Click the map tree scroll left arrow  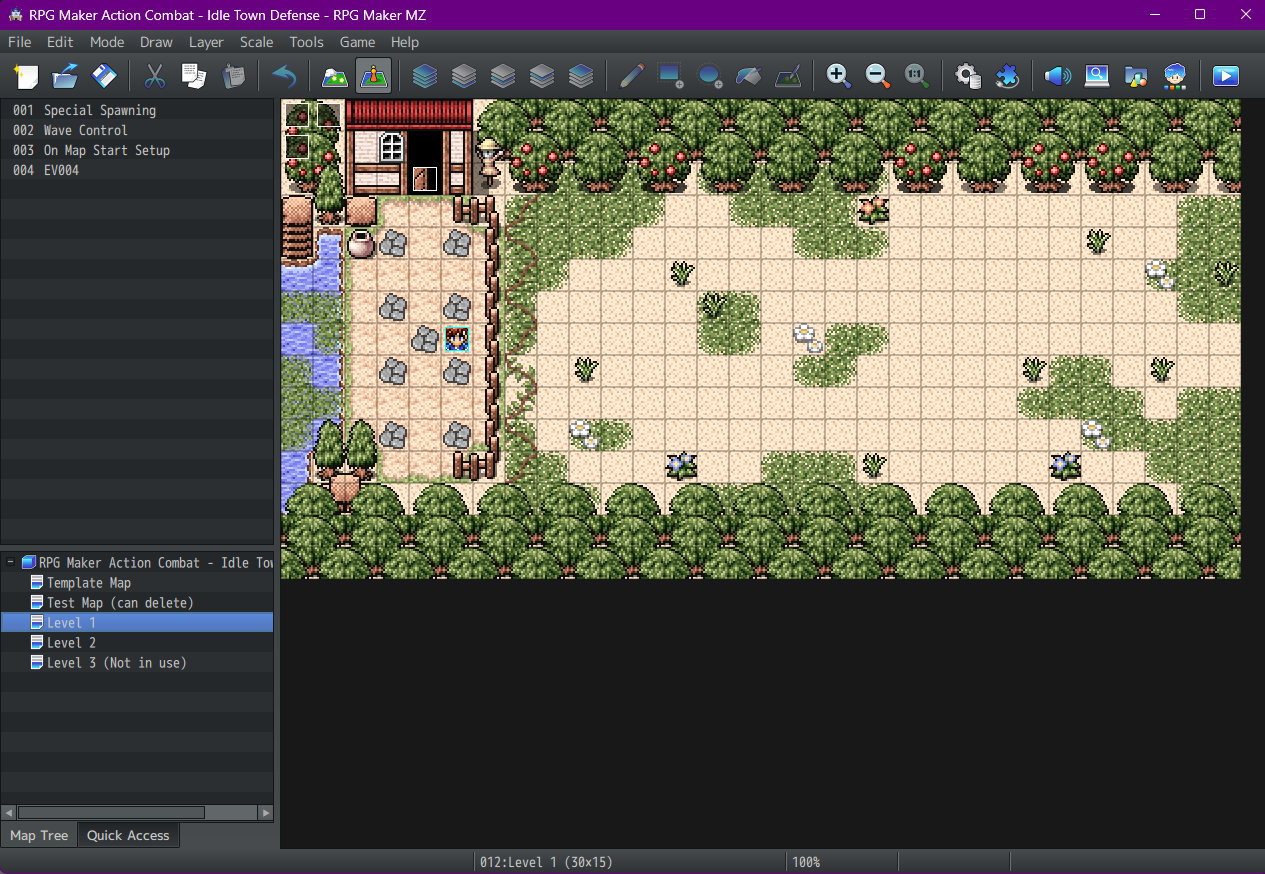coord(9,813)
